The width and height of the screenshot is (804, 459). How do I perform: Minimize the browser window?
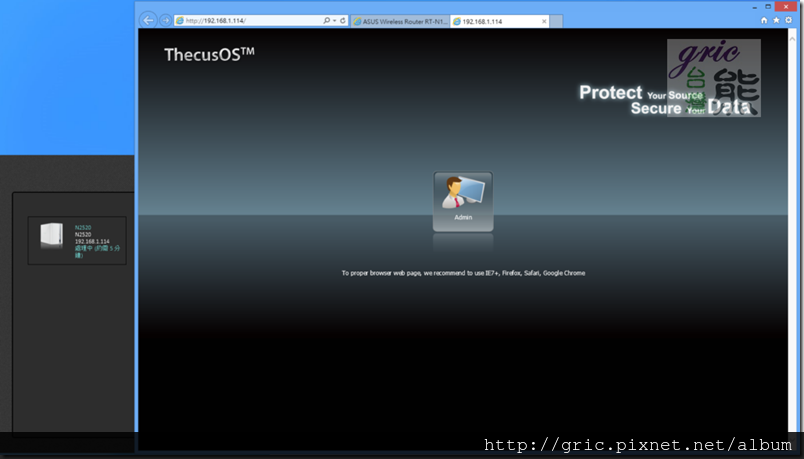pyautogui.click(x=755, y=7)
